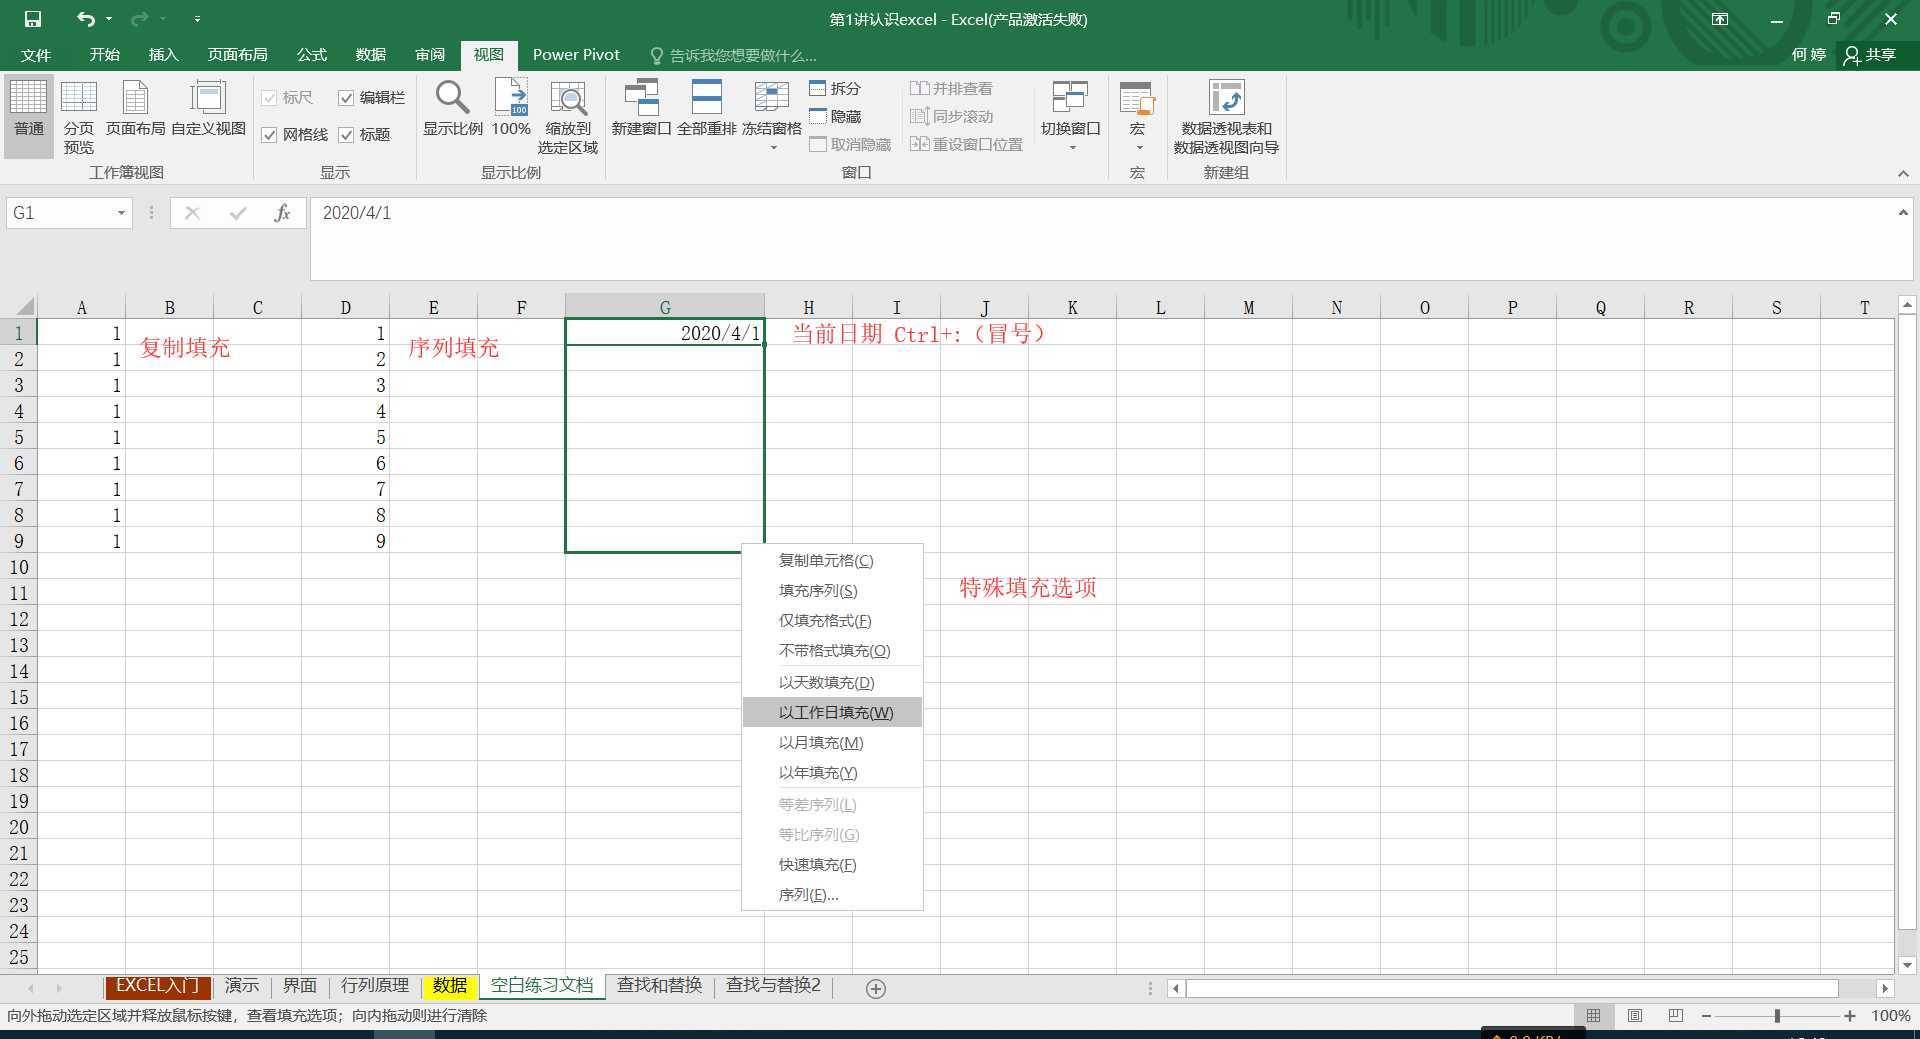This screenshot has height=1039, width=1920.
Task: Click the Save icon in quick access toolbar
Action: pyautogui.click(x=32, y=19)
